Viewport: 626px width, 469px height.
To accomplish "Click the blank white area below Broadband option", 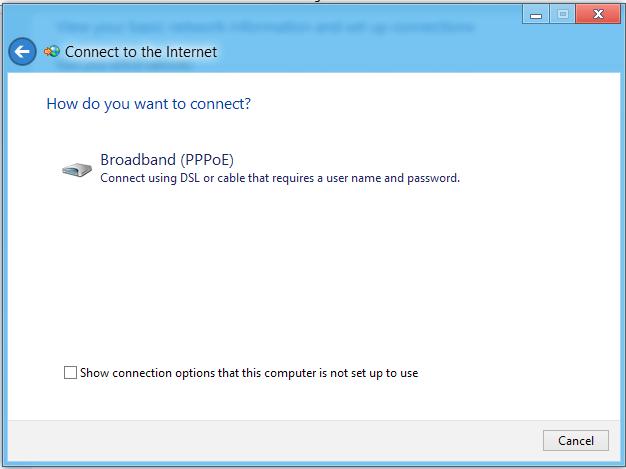I will [x=311, y=271].
